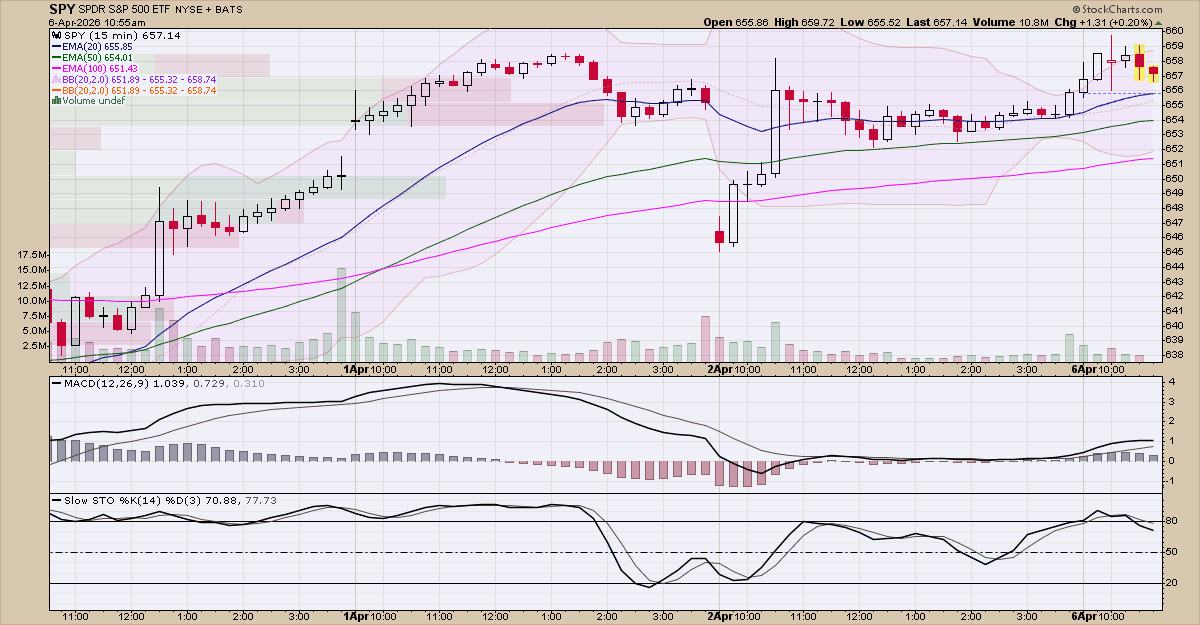Click the 2Apr opening red gap-down candle
Image resolution: width=1200 pixels, height=625 pixels.
pyautogui.click(x=719, y=235)
